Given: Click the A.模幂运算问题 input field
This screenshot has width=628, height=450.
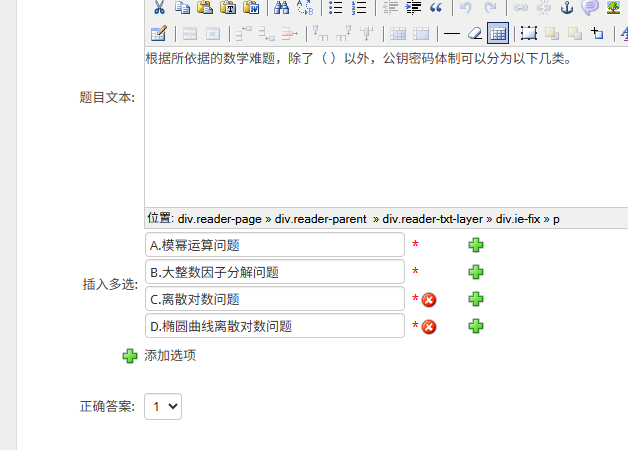Looking at the screenshot, I should pos(274,245).
